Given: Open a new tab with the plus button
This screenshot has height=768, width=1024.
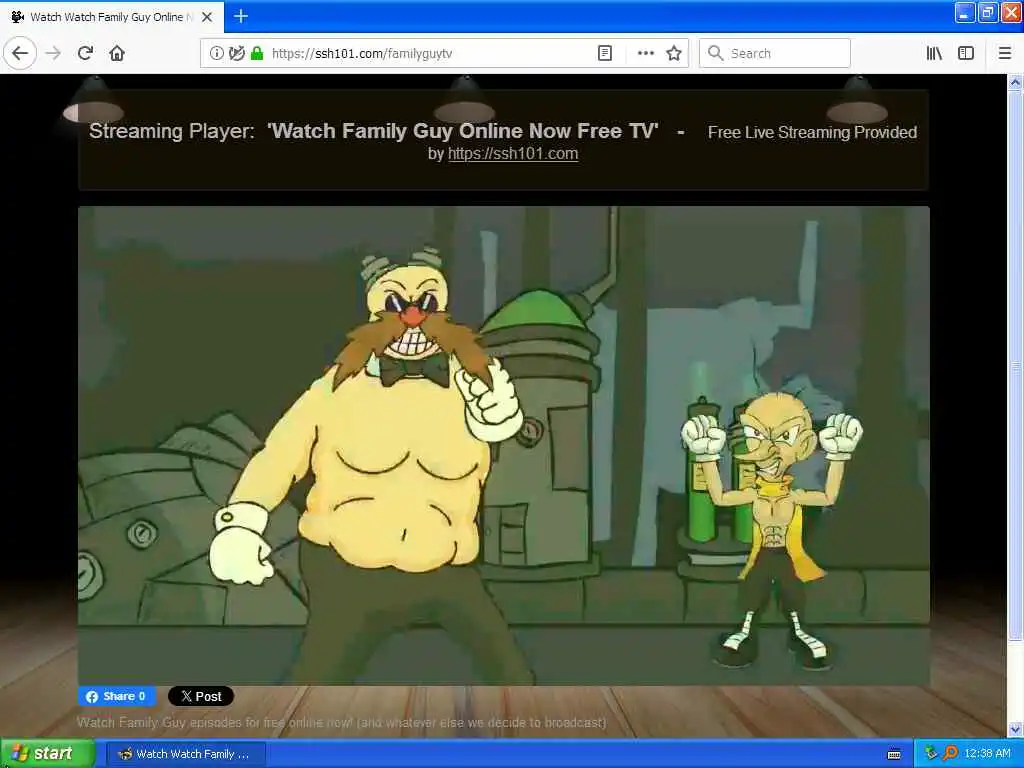Looking at the screenshot, I should coord(241,16).
